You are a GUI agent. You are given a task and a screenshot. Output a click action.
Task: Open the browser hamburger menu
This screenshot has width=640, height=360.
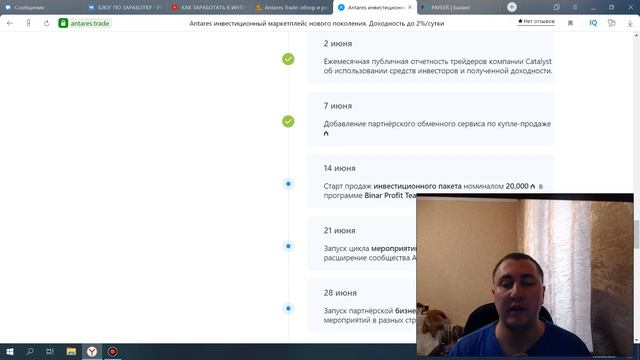coord(575,7)
